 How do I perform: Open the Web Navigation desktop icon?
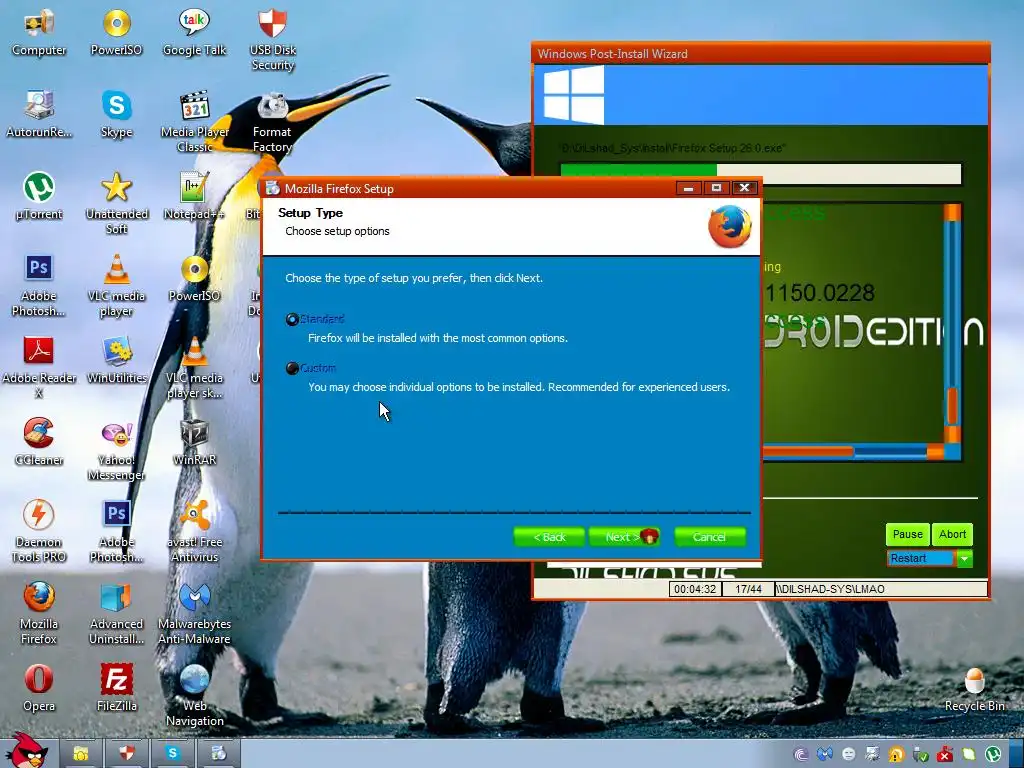click(x=194, y=696)
